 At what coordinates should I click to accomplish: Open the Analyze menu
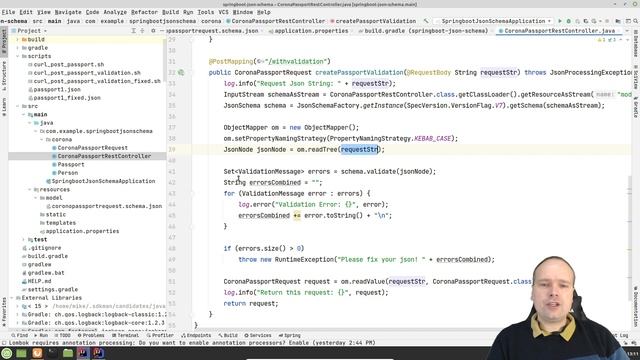(115, 12)
